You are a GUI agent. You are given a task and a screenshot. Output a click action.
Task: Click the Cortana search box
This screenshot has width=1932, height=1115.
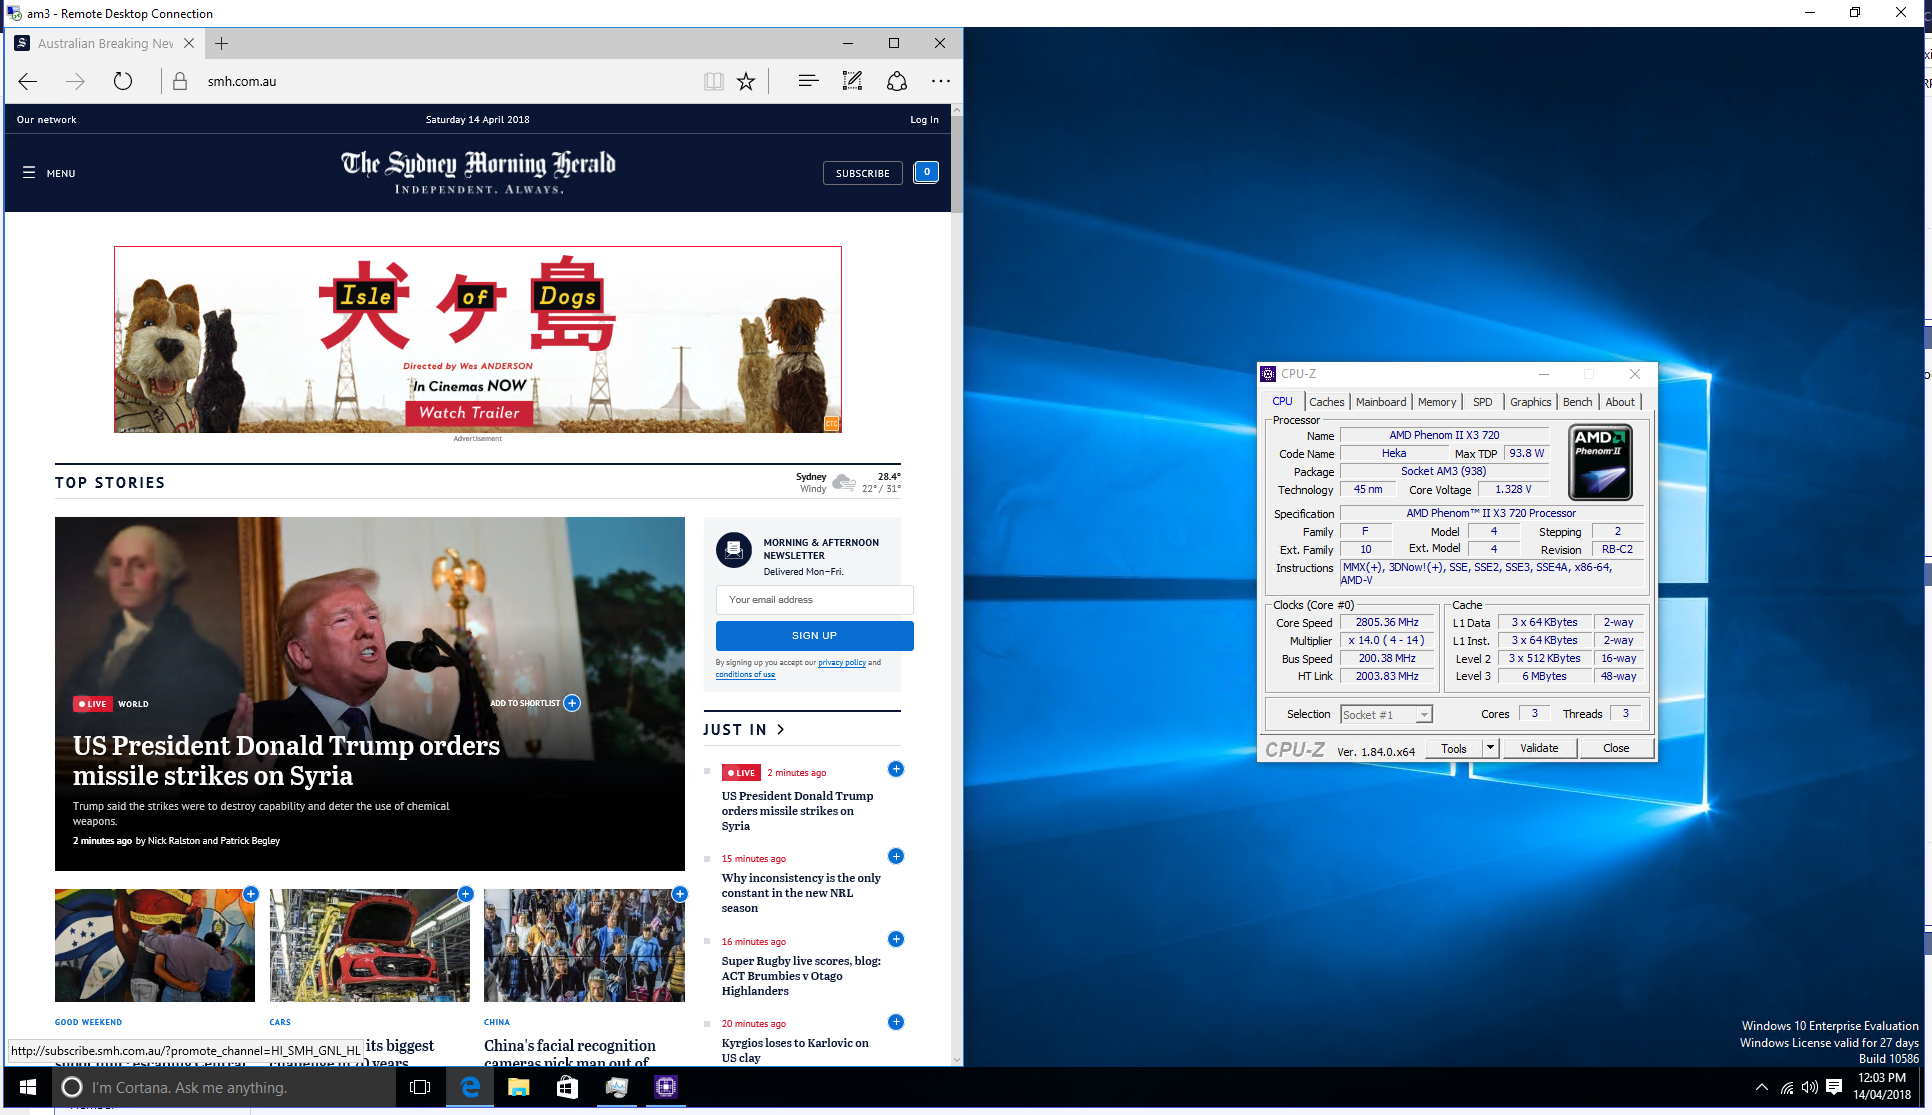pyautogui.click(x=225, y=1087)
